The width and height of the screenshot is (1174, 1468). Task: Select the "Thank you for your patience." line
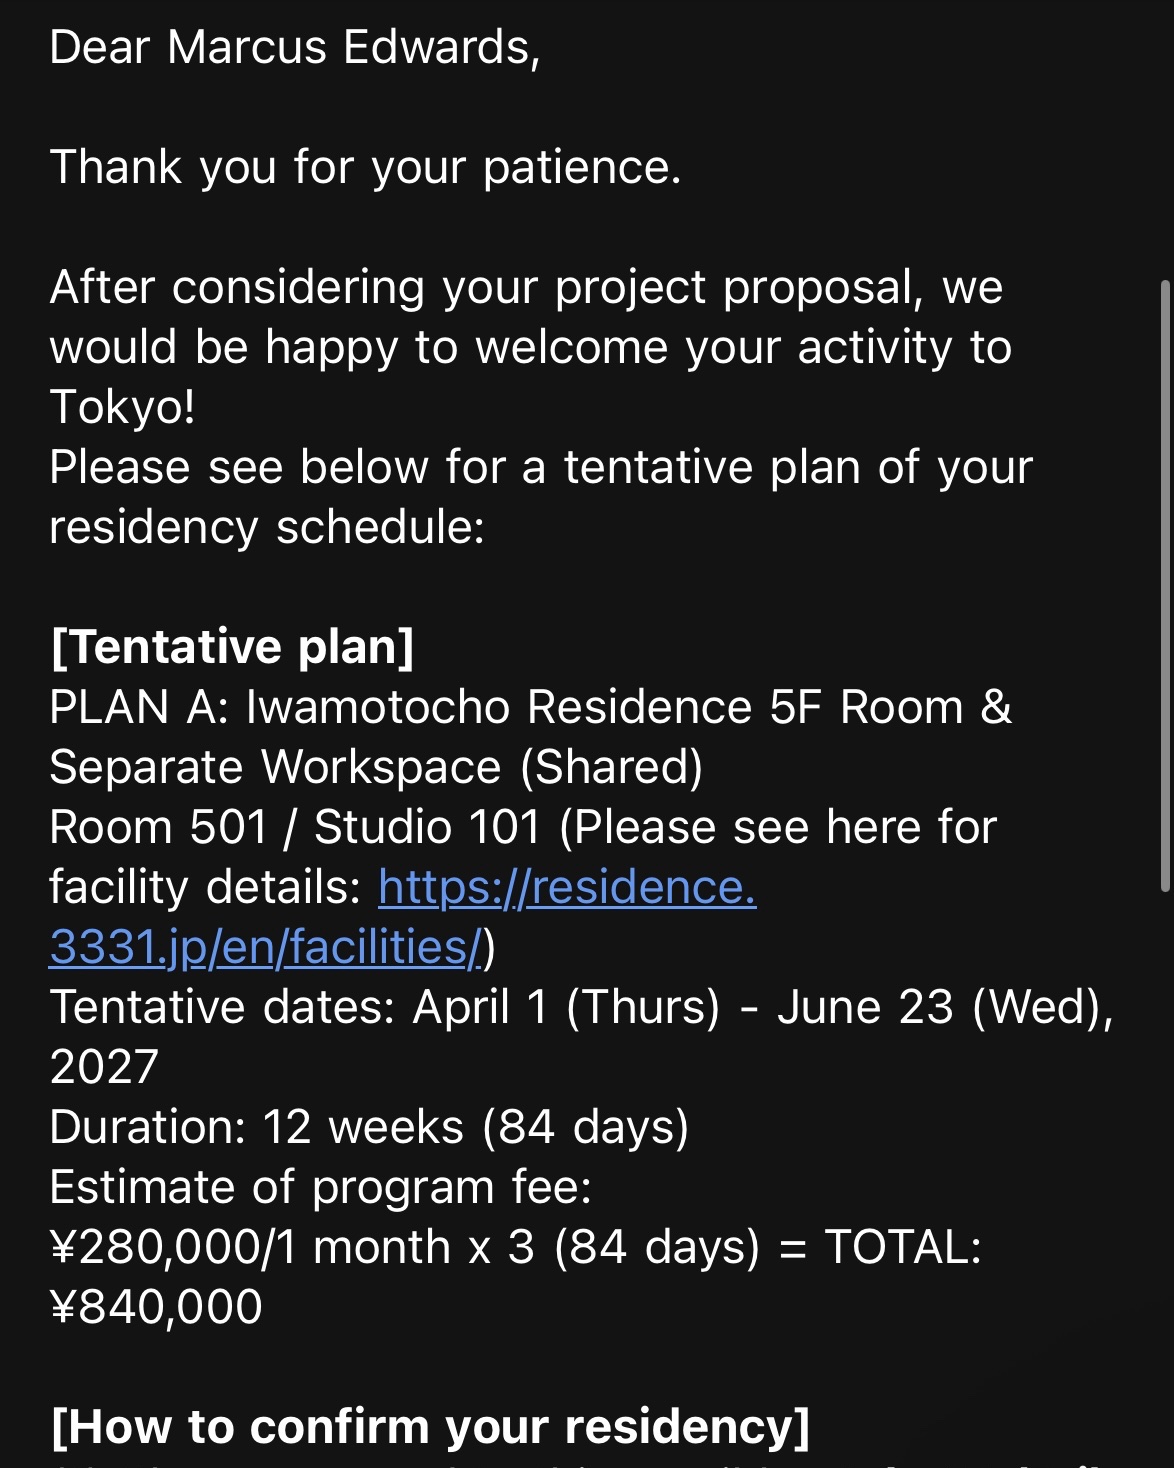pos(365,167)
